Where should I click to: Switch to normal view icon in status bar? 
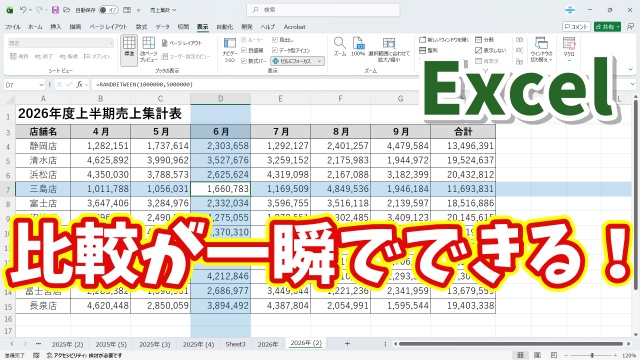520,356
